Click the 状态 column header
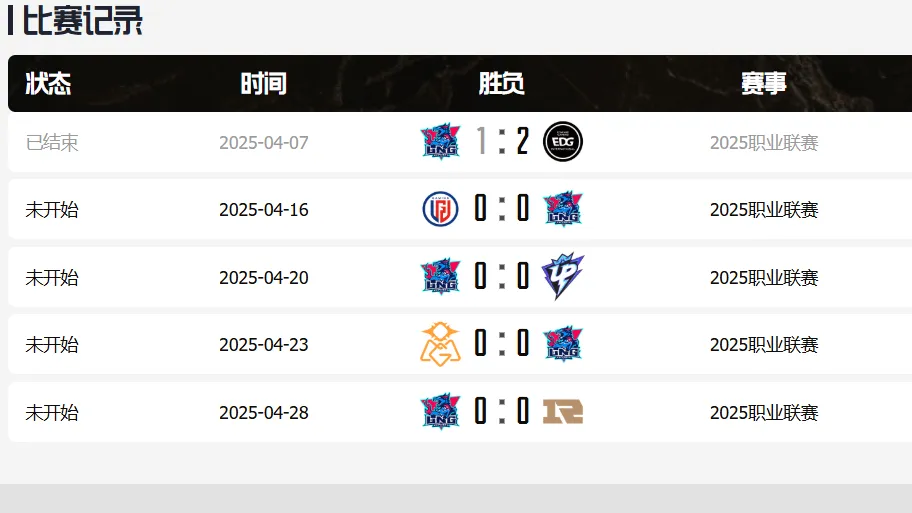This screenshot has height=513, width=912. click(x=48, y=84)
